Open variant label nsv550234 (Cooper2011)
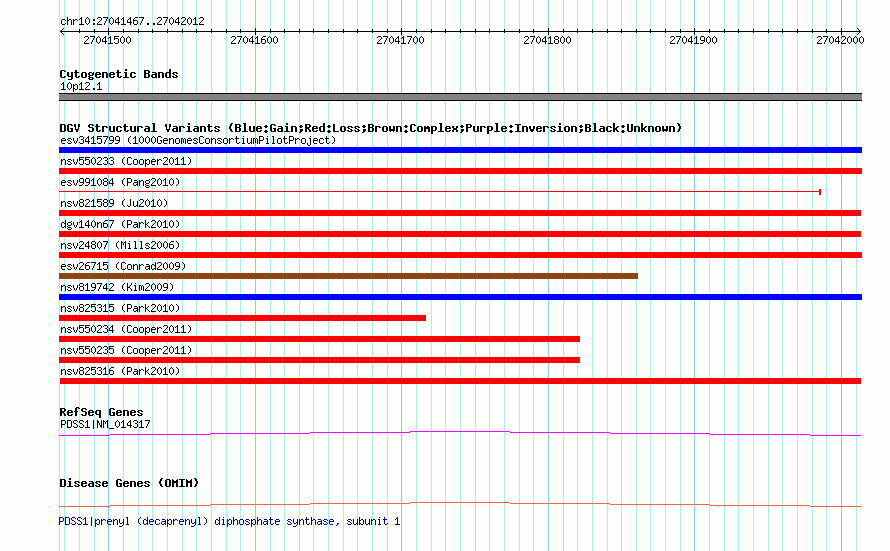This screenshot has height=551, width=890. tap(126, 329)
